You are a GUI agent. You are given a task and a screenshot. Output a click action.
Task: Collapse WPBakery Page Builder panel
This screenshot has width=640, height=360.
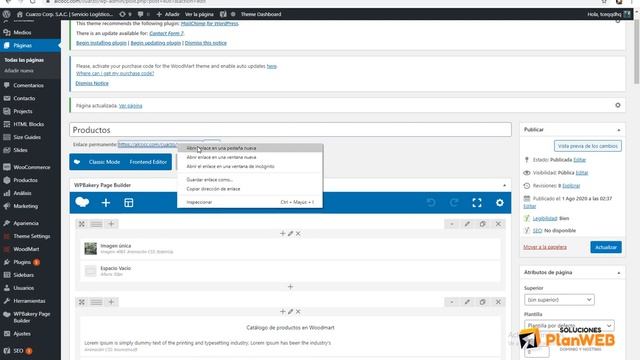click(x=504, y=185)
